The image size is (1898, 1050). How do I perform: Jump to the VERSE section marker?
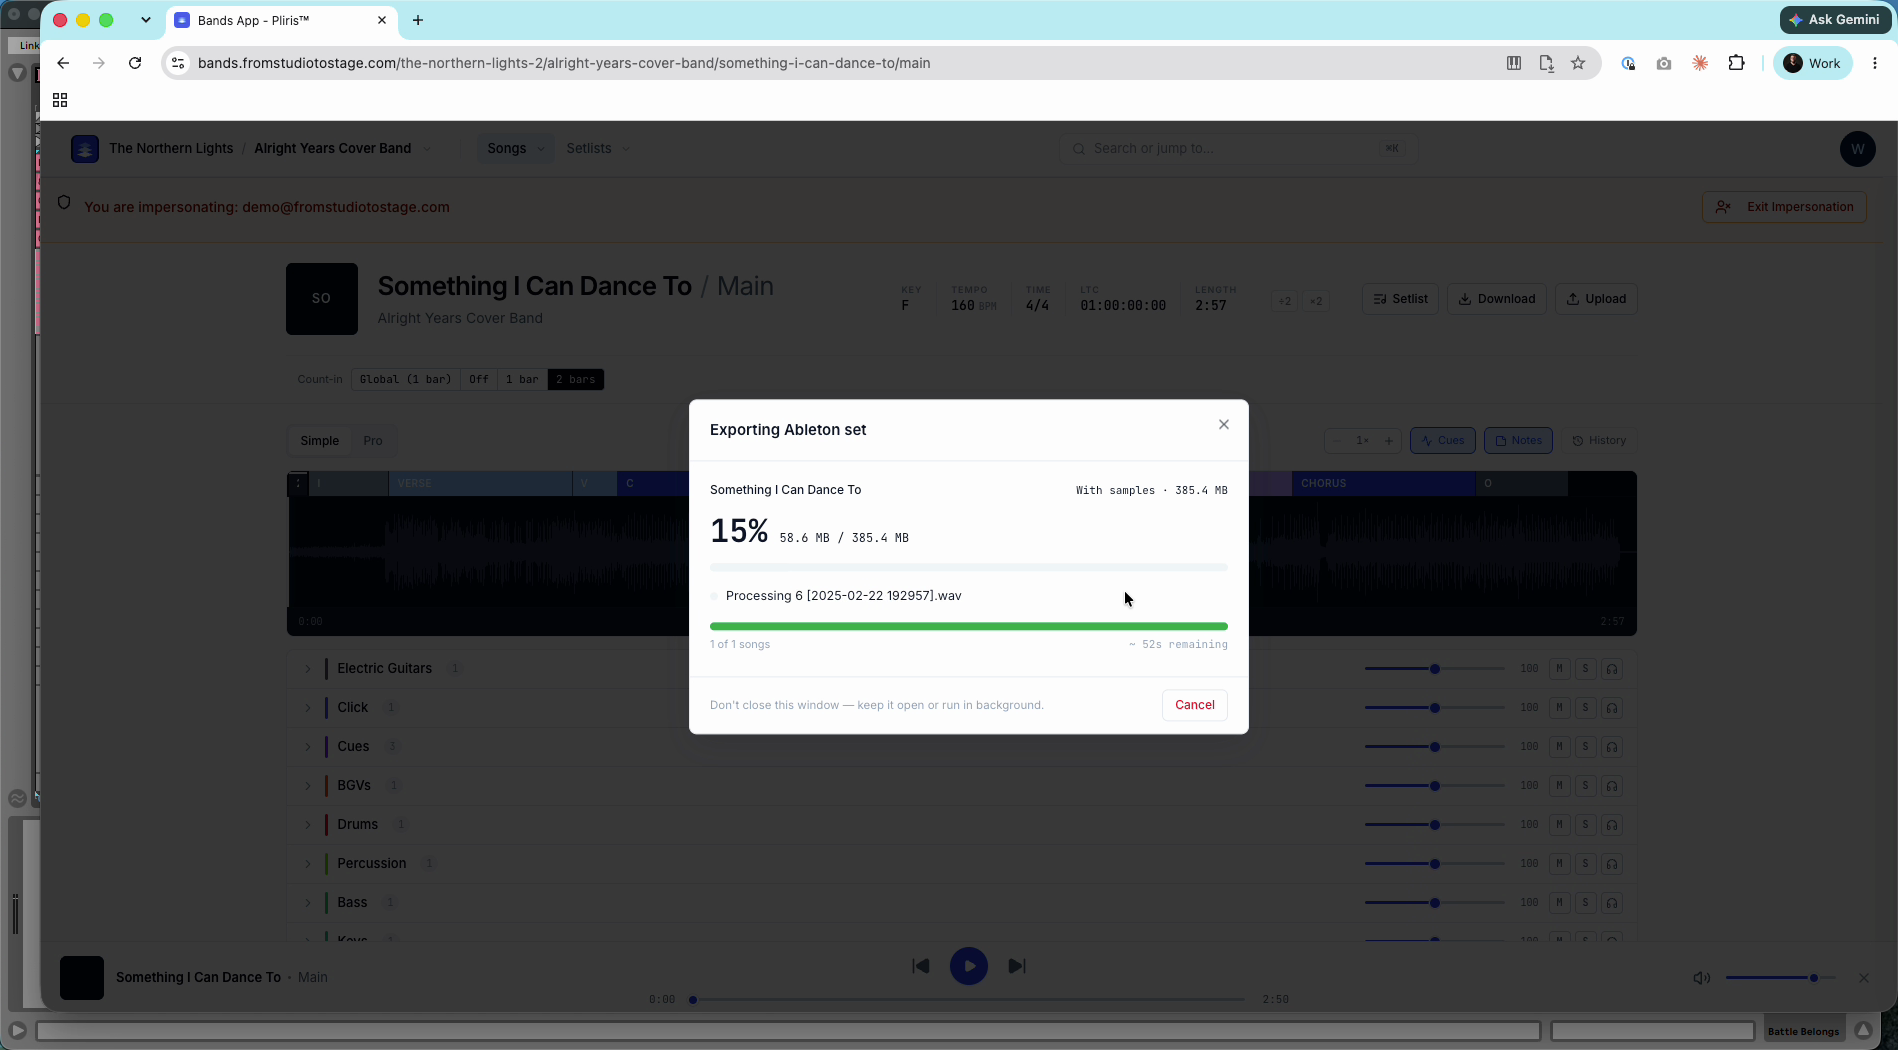[x=480, y=484]
